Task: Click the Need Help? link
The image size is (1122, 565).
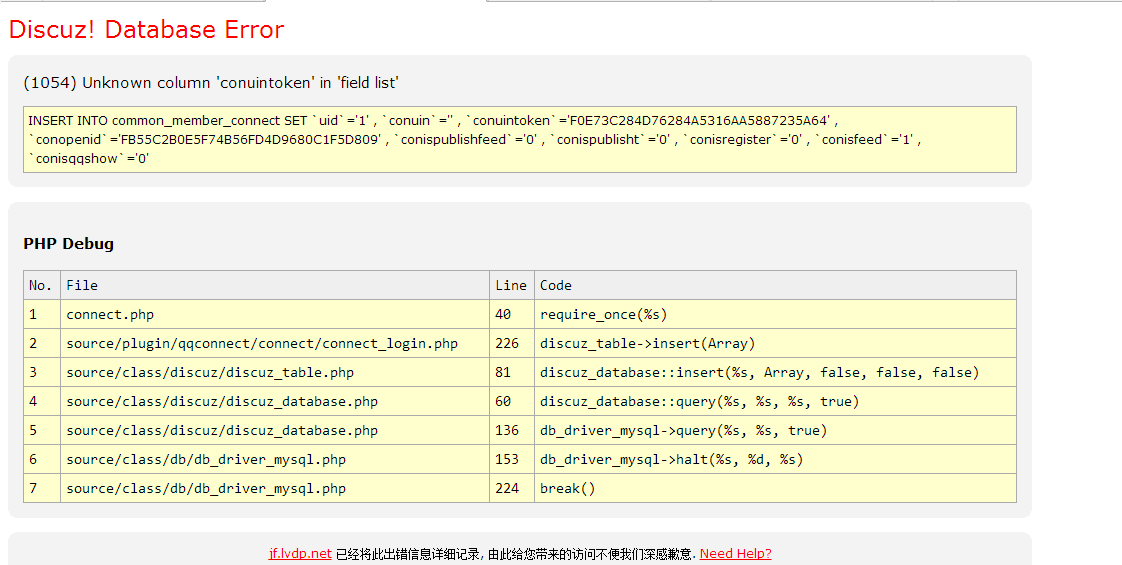Action: coord(735,554)
